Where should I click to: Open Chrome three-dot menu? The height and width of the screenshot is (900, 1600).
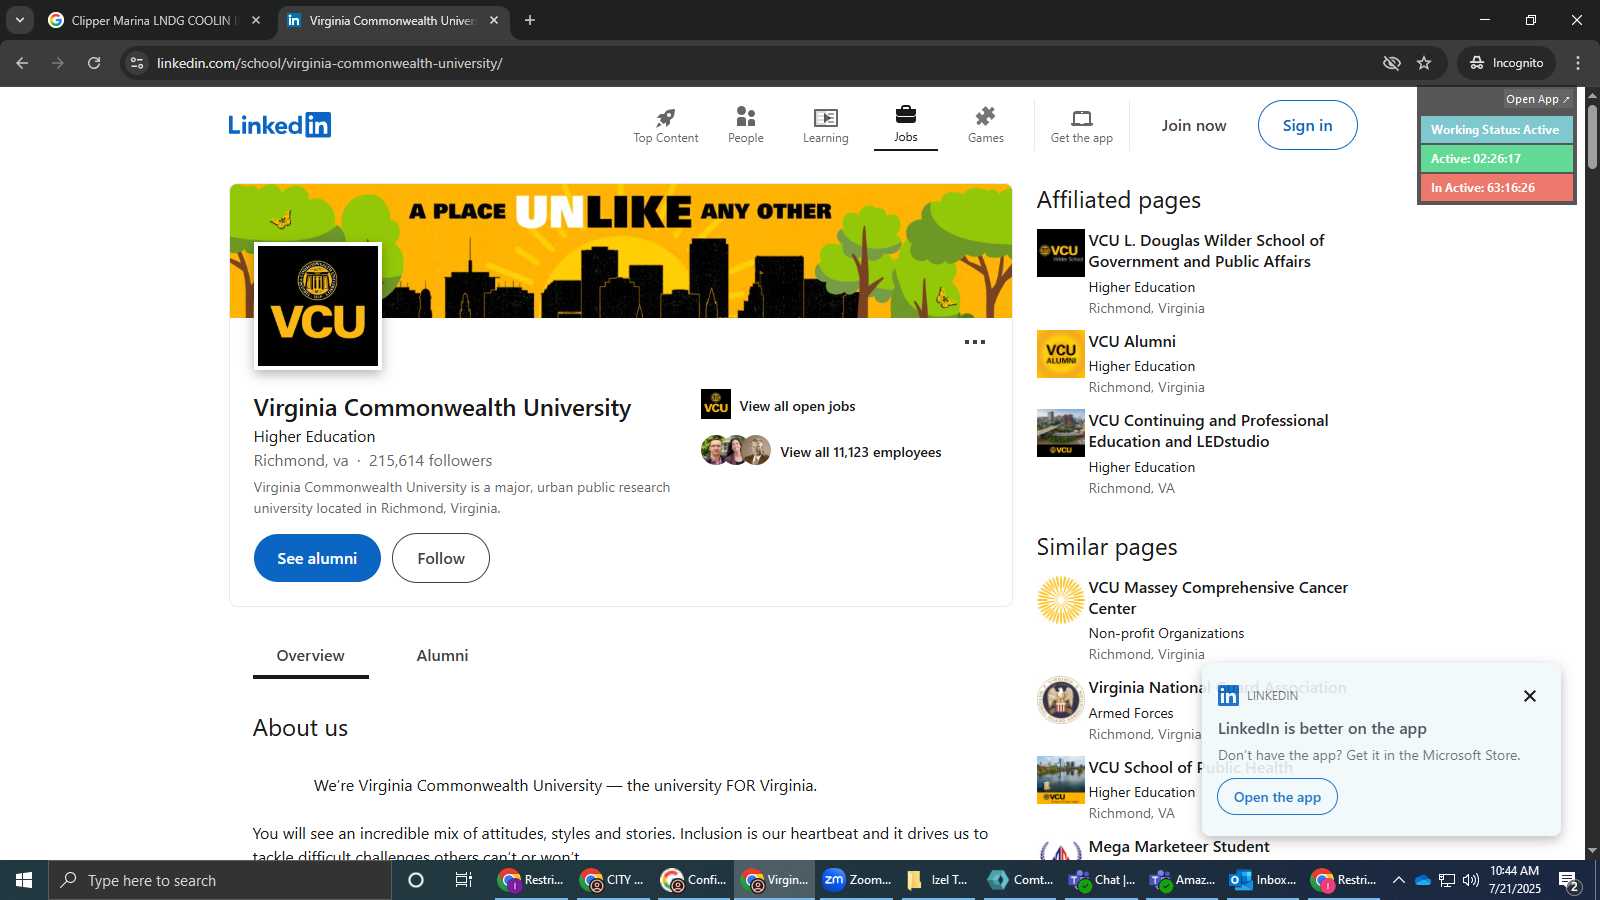click(1578, 63)
